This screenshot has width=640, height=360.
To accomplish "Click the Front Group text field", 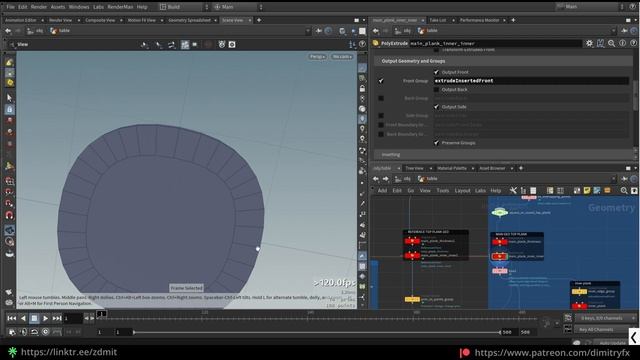I will pyautogui.click(x=531, y=81).
